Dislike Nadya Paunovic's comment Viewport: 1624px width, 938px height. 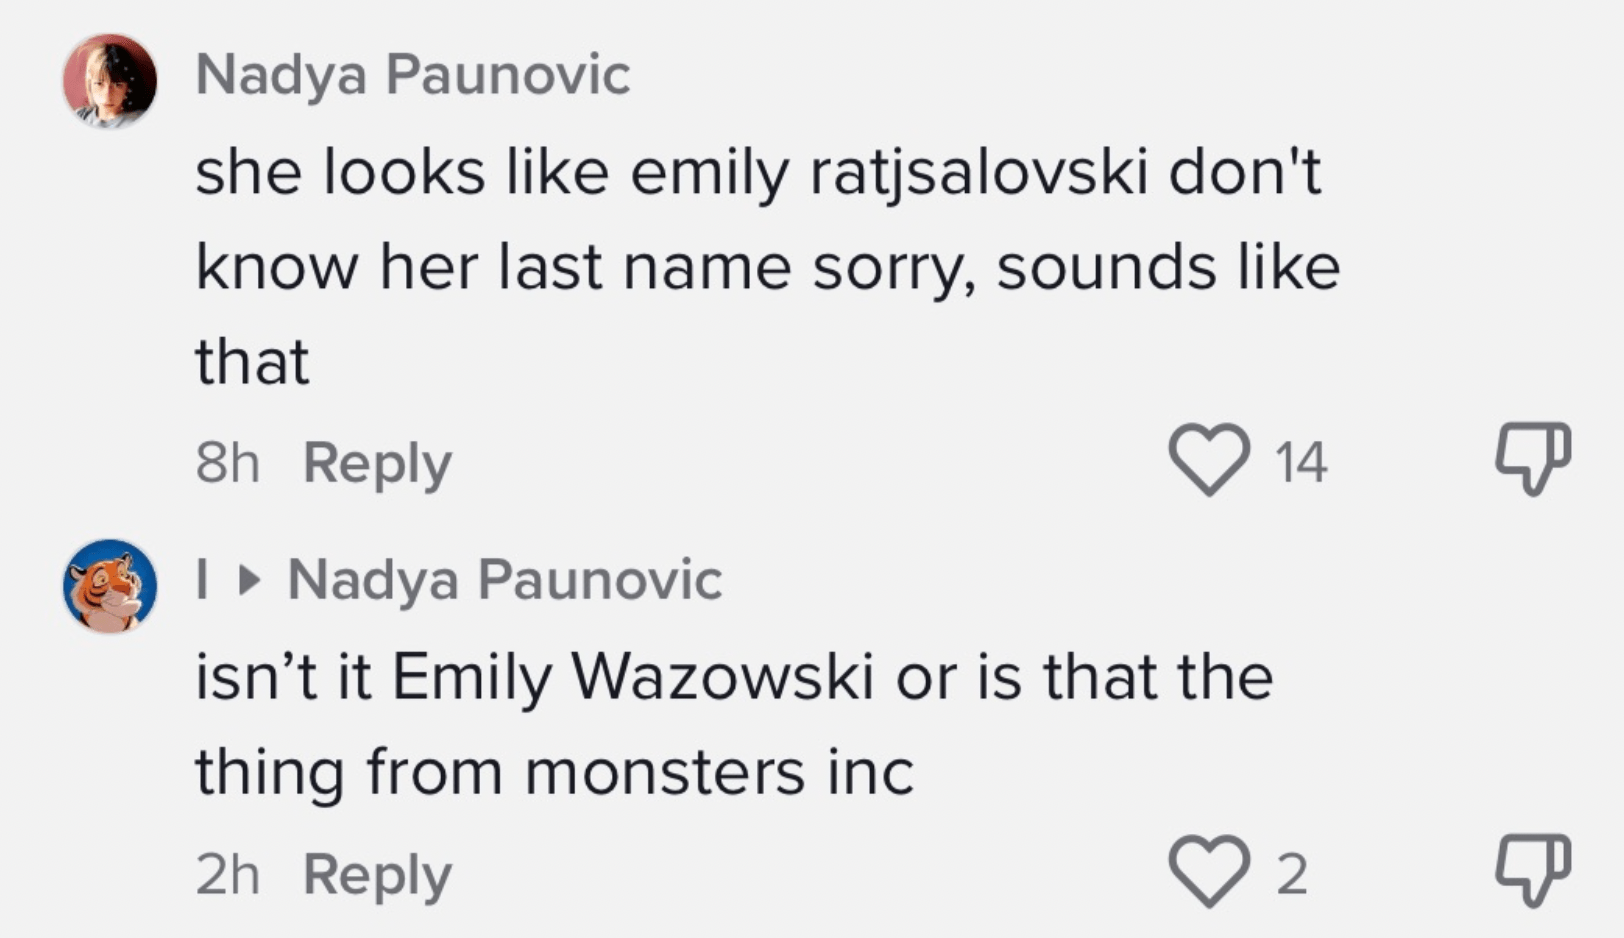click(x=1533, y=459)
